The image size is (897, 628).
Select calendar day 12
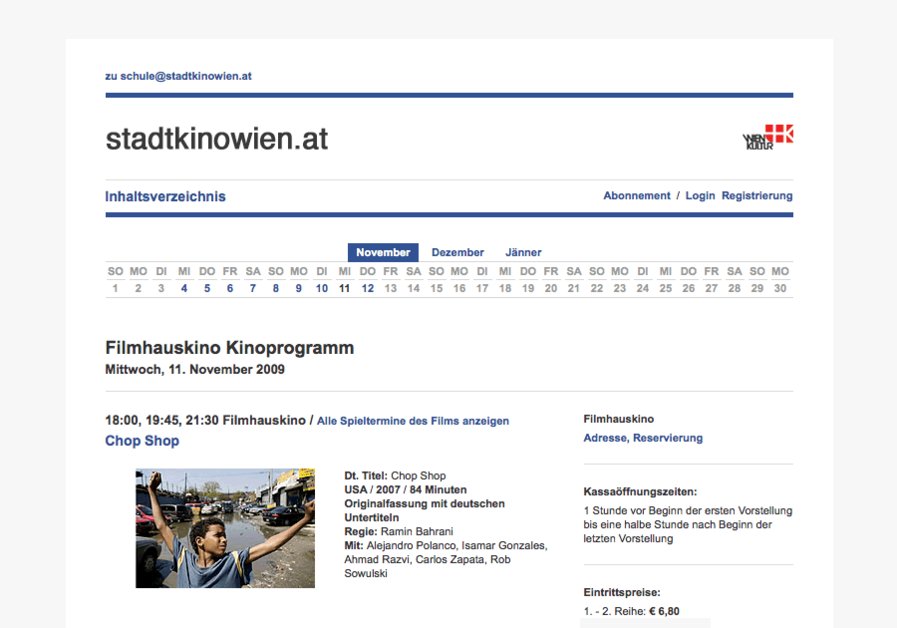(368, 288)
